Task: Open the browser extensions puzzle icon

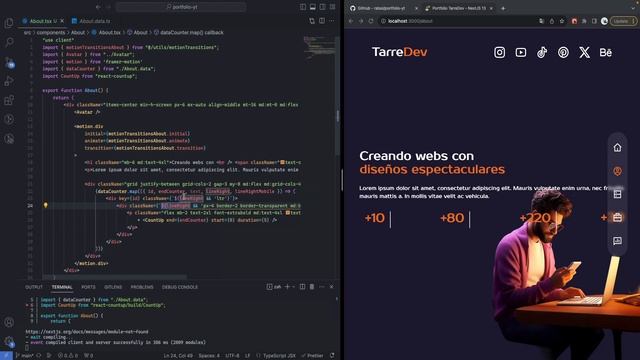Action: 584,21
